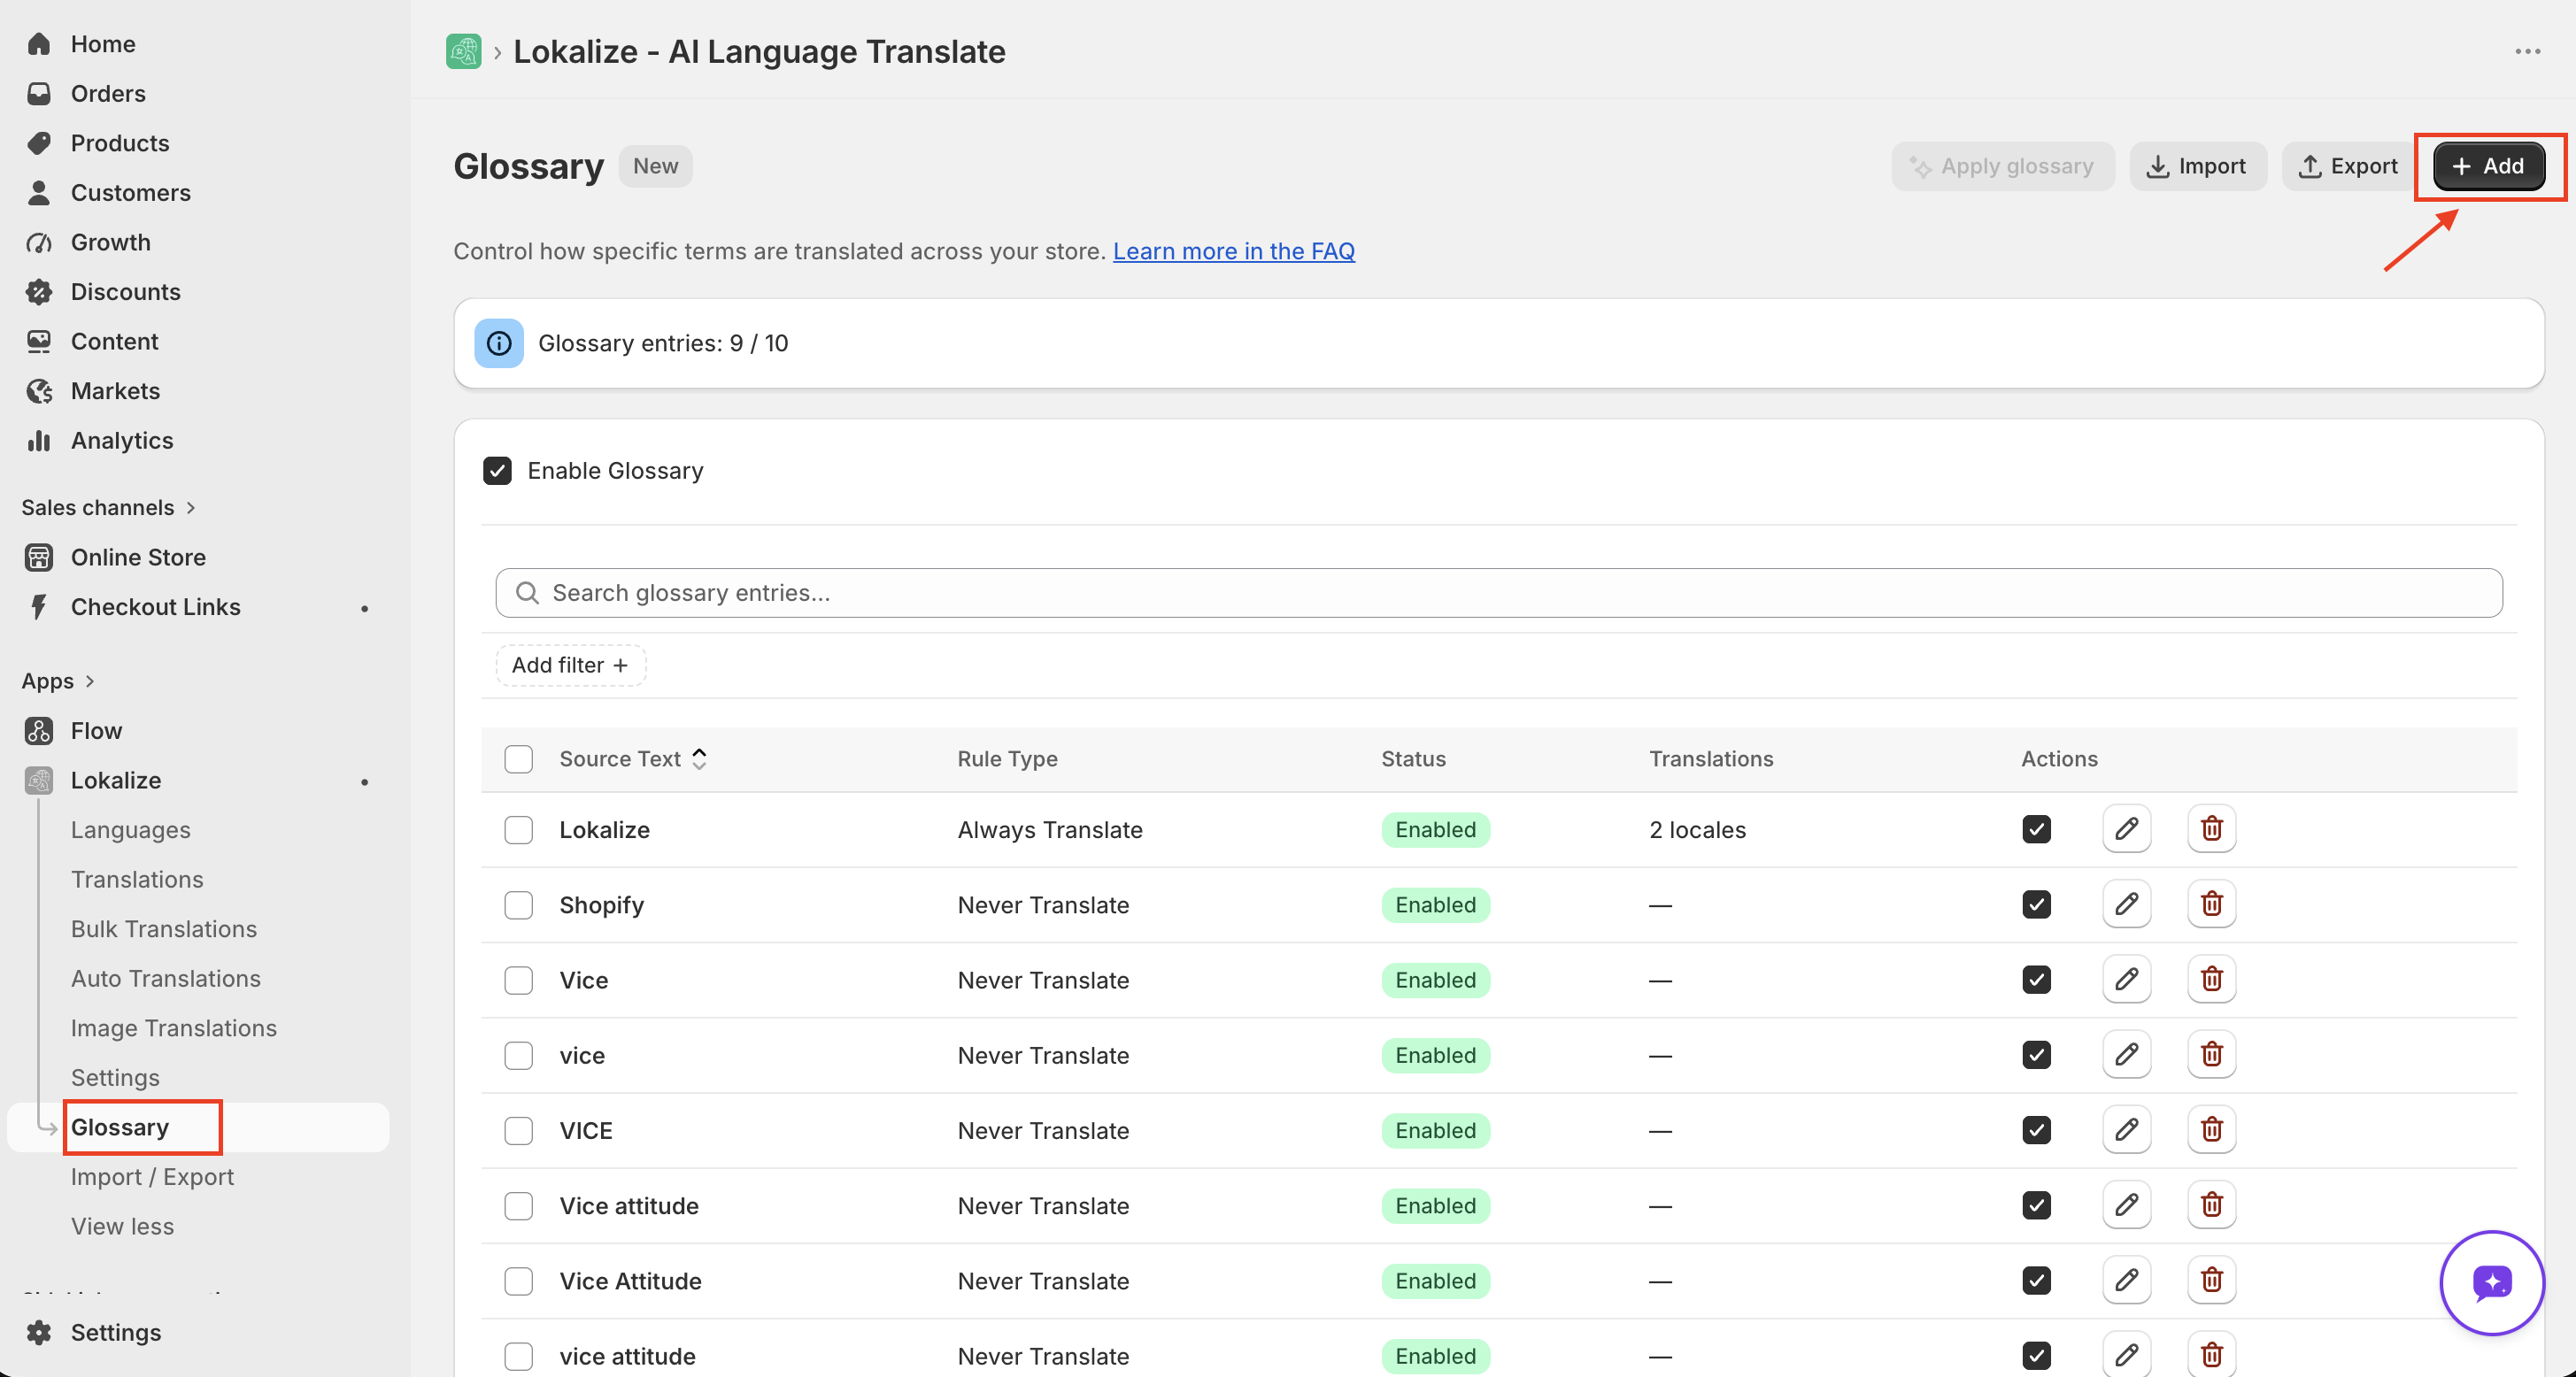Click the Orders inbox icon
Image resolution: width=2576 pixels, height=1377 pixels.
[x=39, y=93]
